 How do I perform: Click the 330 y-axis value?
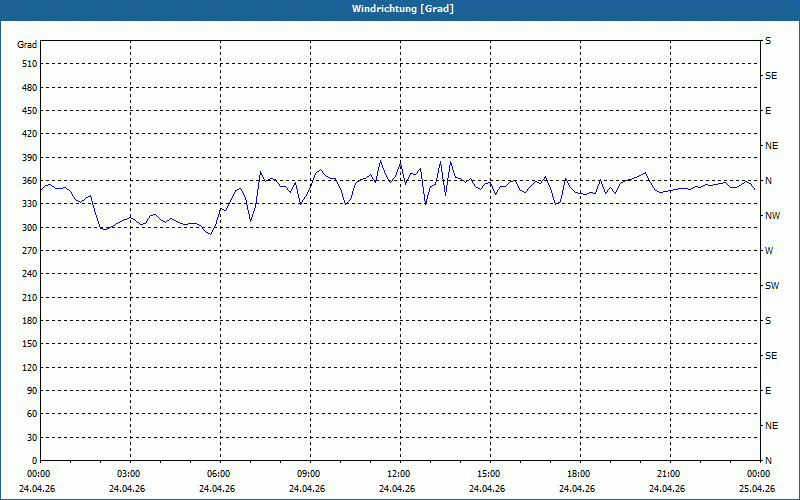pos(30,204)
